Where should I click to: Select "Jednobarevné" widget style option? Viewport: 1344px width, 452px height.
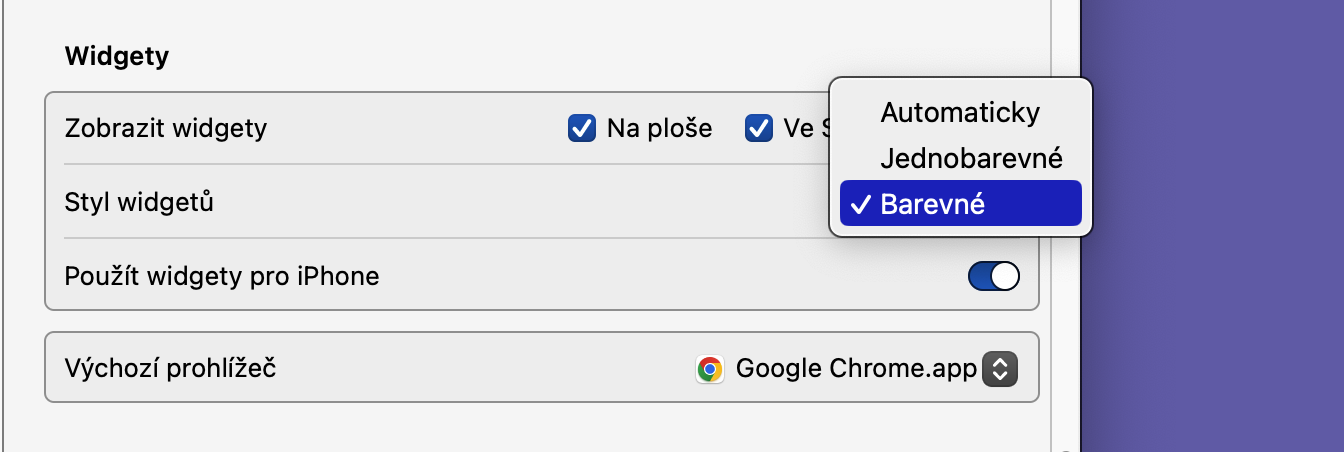coord(970,158)
